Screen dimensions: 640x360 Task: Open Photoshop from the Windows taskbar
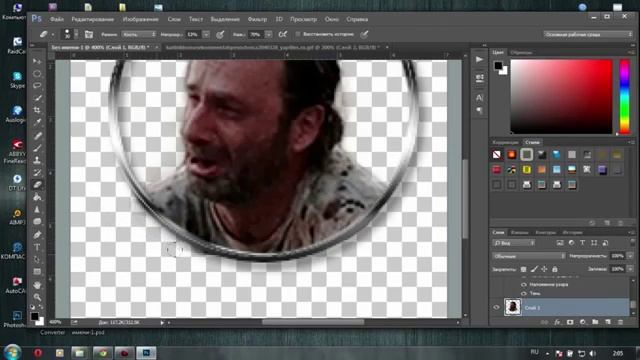point(146,353)
